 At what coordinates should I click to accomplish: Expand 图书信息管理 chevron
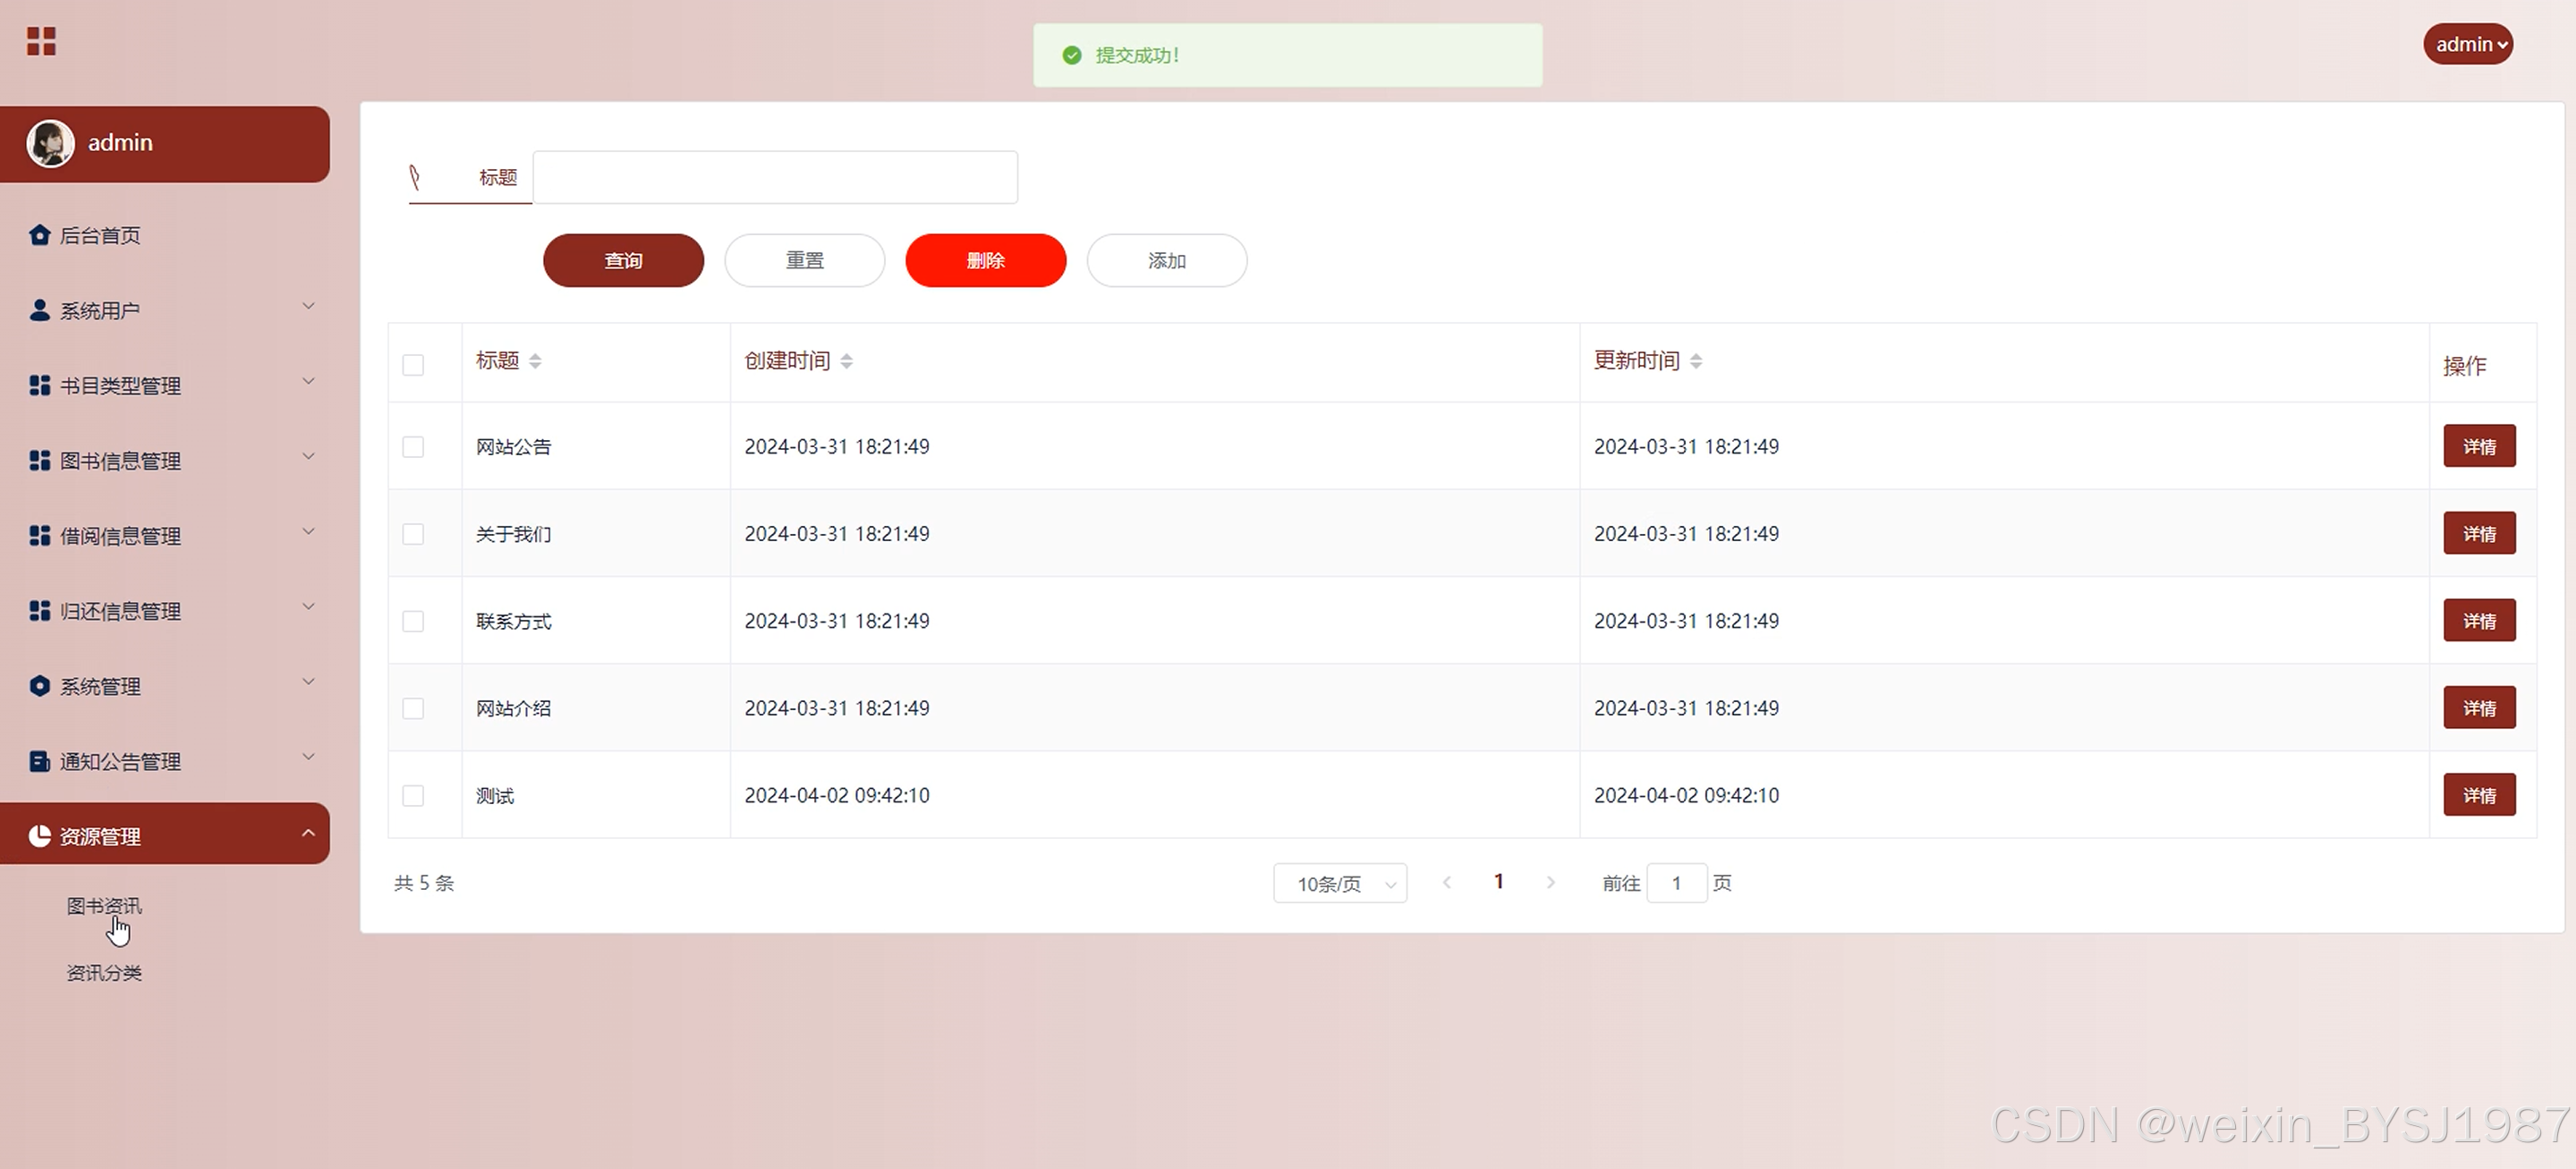click(x=308, y=456)
